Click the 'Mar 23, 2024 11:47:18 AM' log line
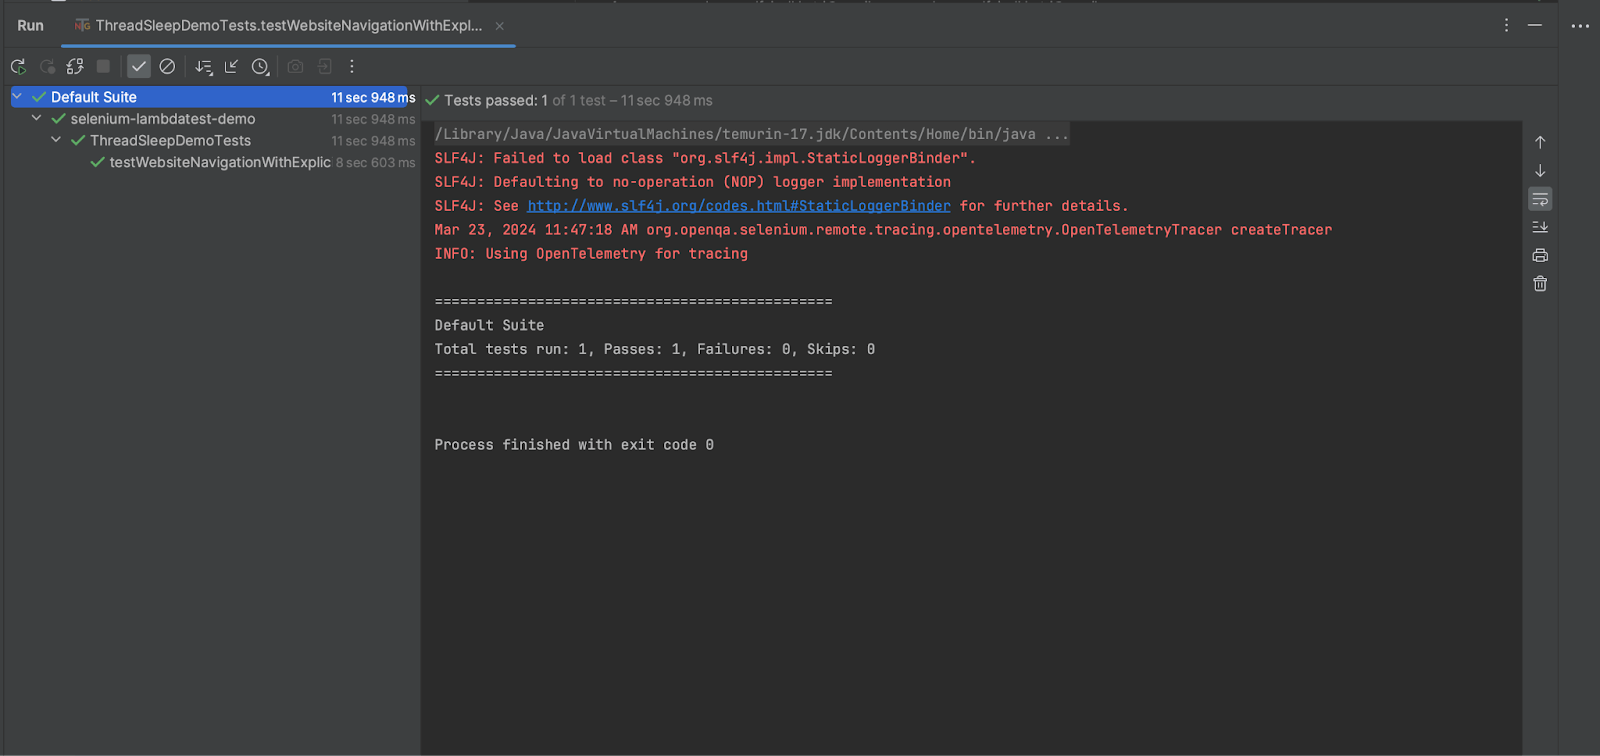The height and width of the screenshot is (756, 1600). (x=883, y=230)
